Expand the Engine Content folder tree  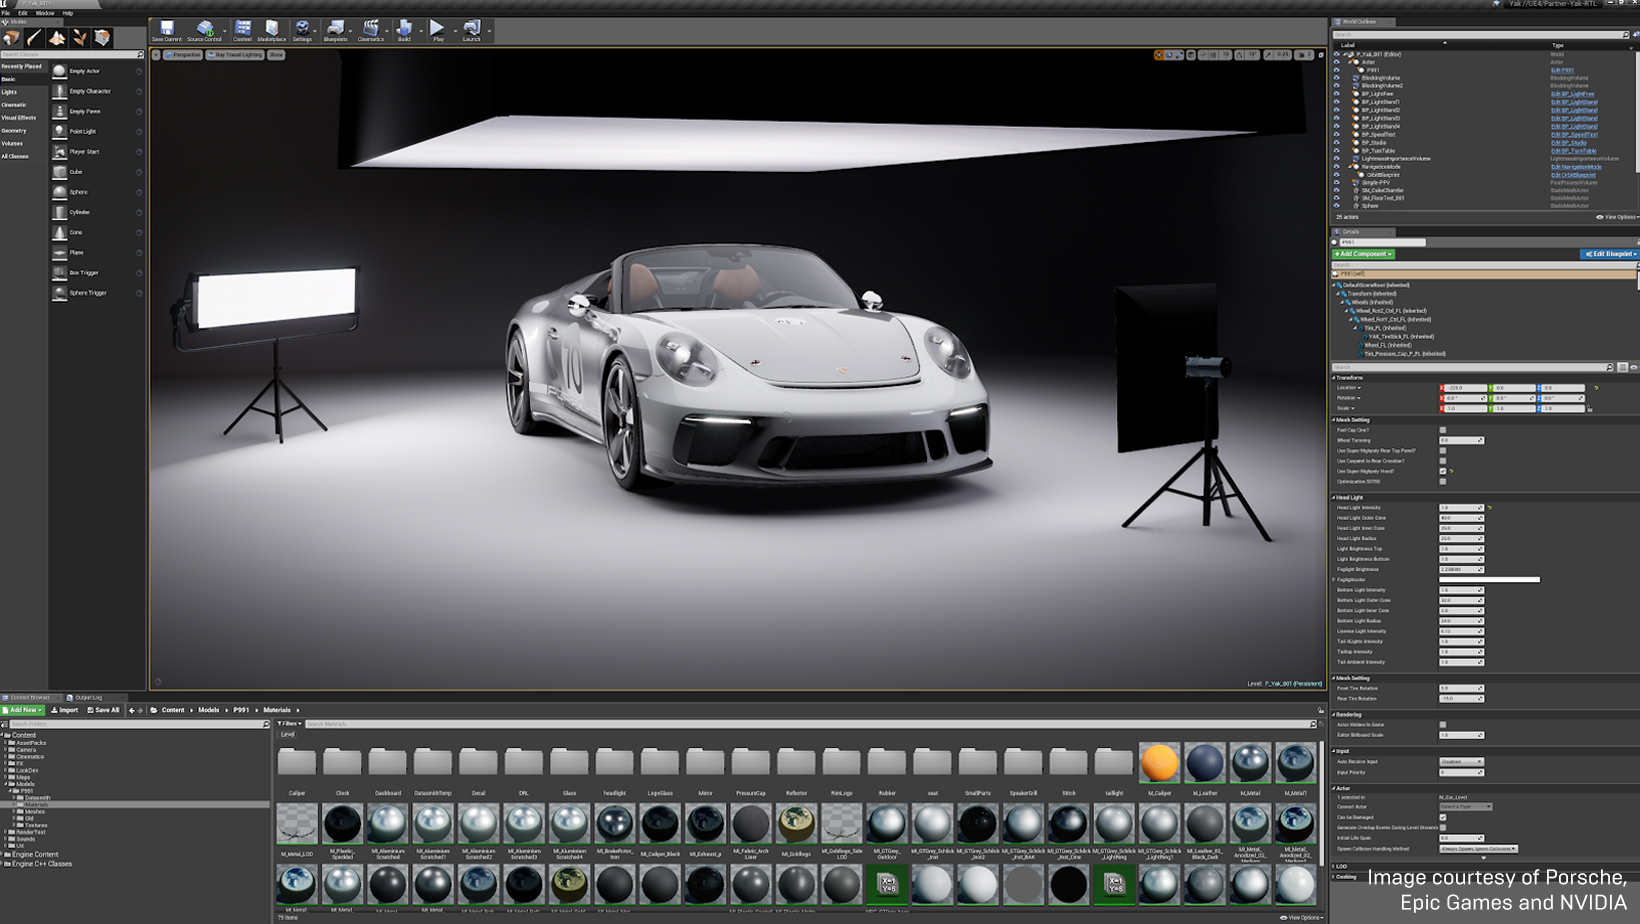[4, 855]
